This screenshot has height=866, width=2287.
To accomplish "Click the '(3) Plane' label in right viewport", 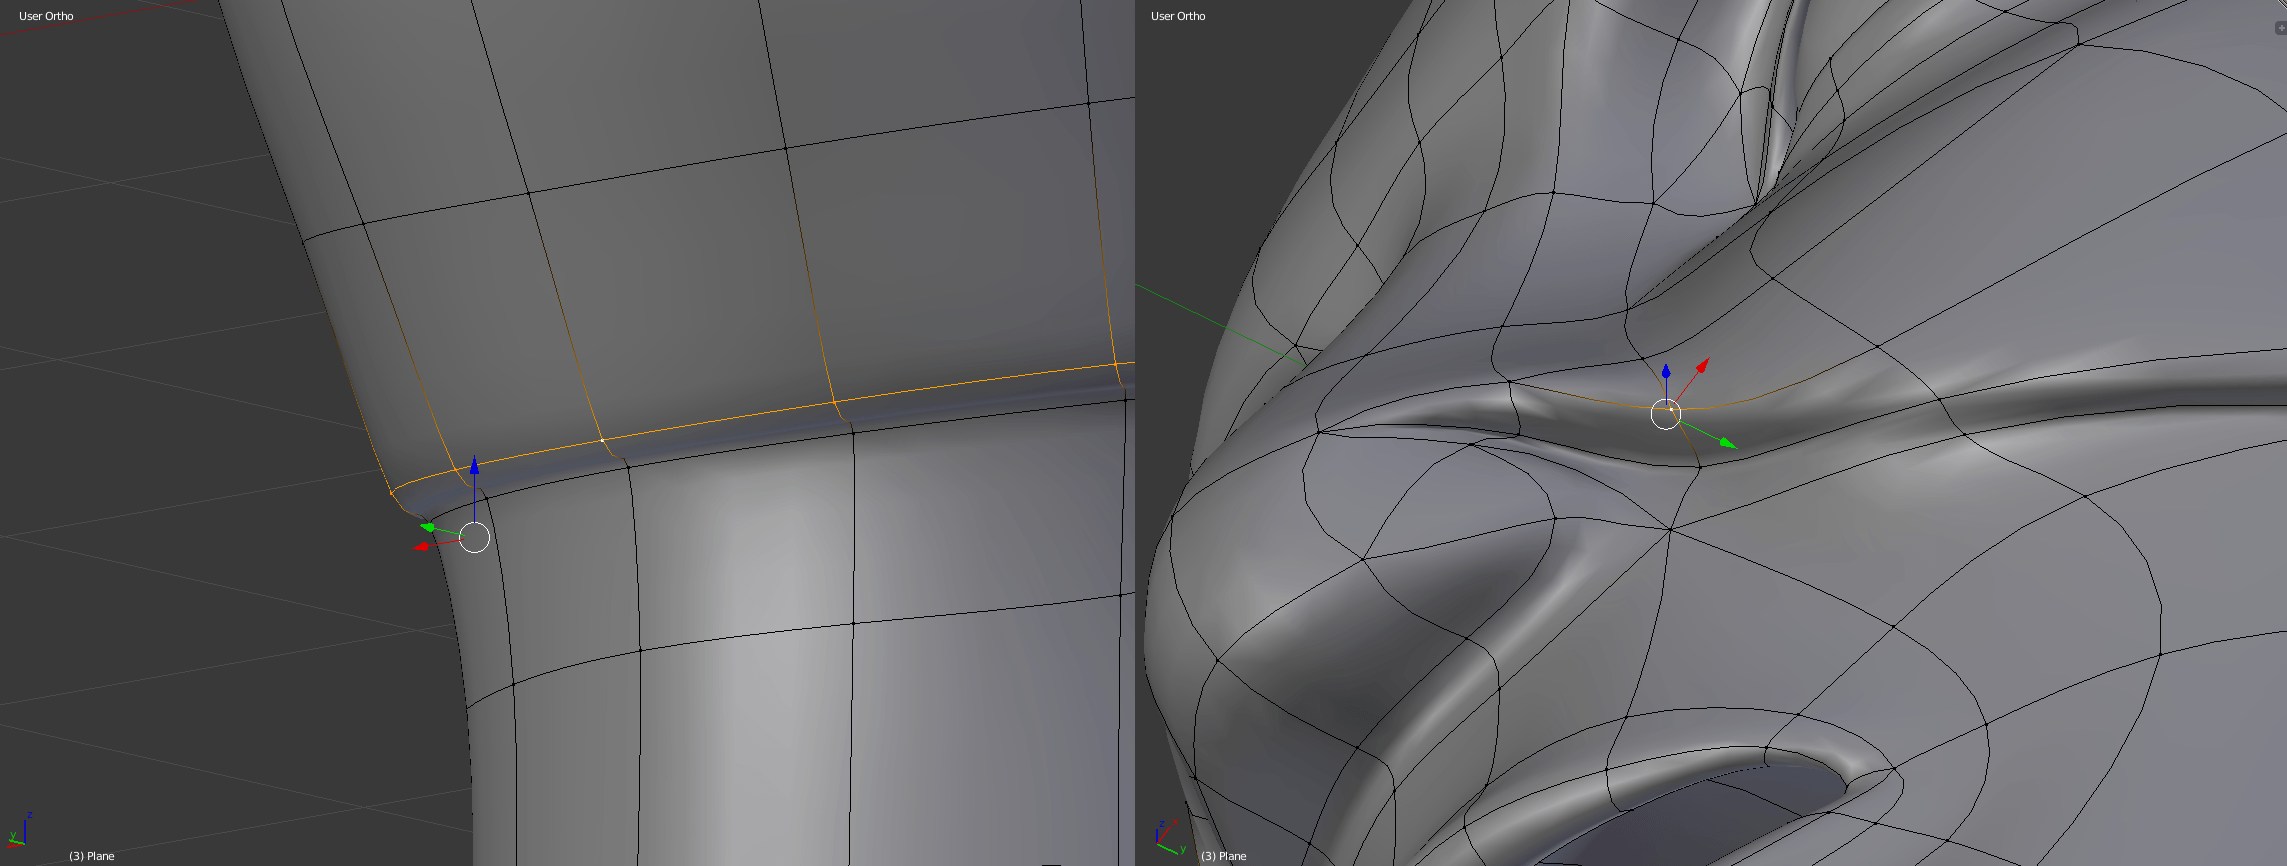I will (1224, 856).
